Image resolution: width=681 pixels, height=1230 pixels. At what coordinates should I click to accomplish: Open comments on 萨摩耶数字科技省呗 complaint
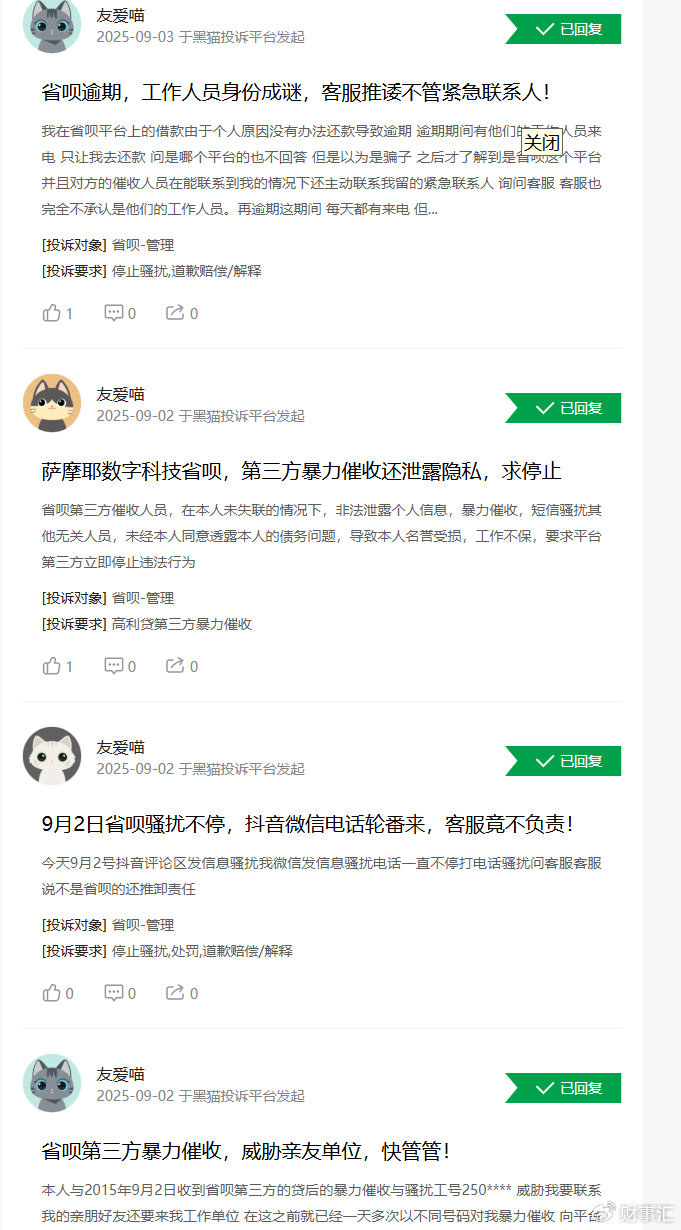(120, 666)
